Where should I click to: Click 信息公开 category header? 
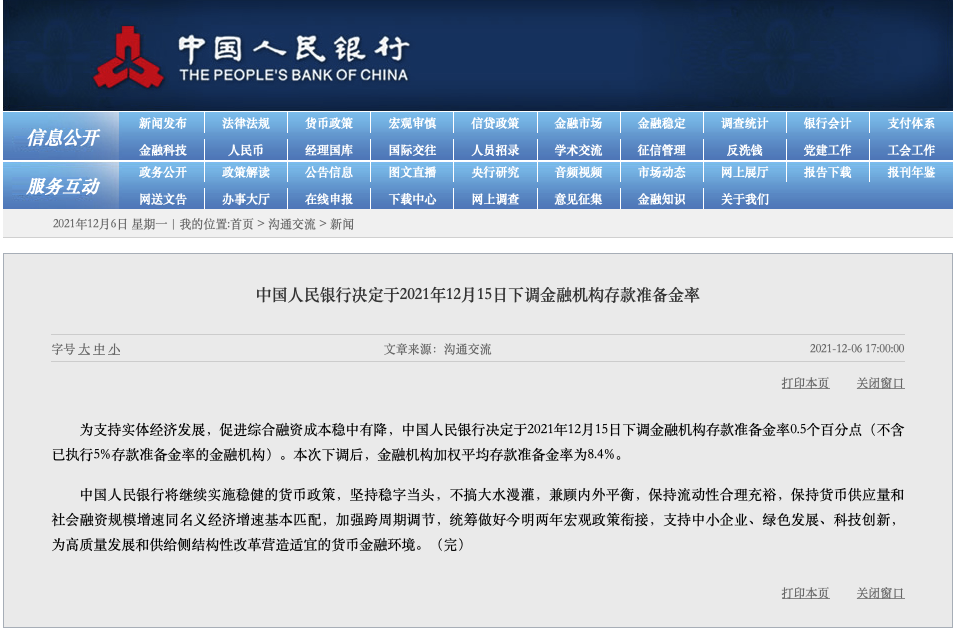coord(62,137)
